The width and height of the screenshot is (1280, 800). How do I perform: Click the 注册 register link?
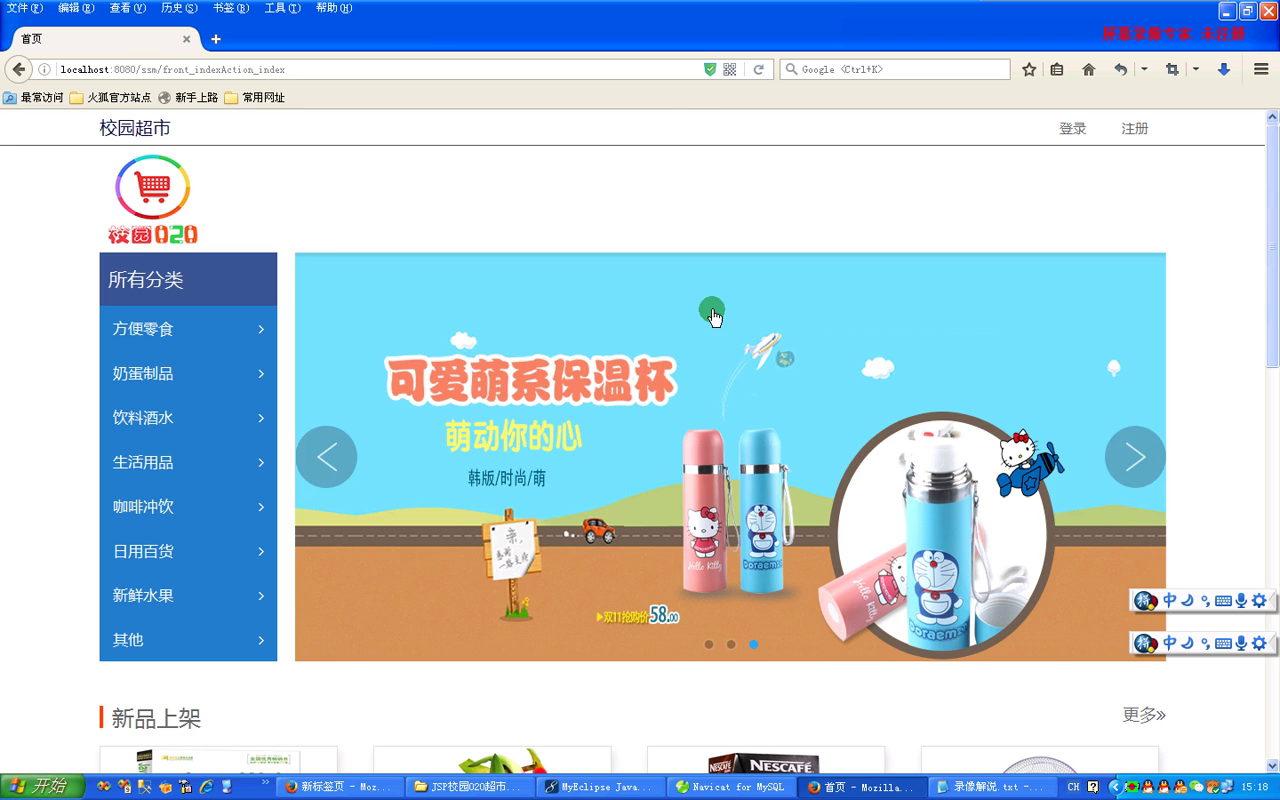tap(1135, 129)
